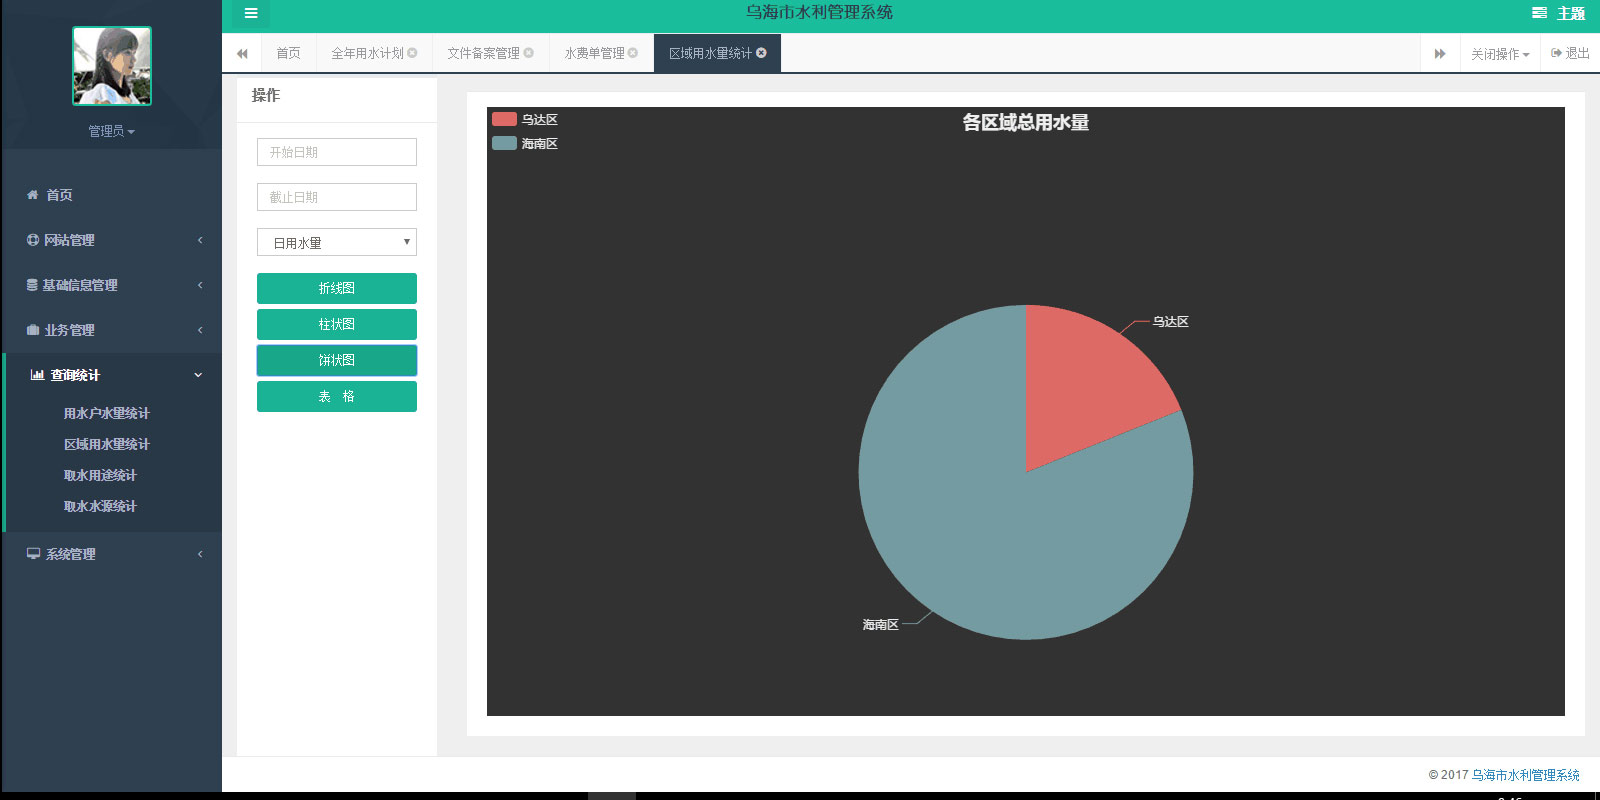Close the 文件备案管理 tab via its x icon

pyautogui.click(x=529, y=53)
